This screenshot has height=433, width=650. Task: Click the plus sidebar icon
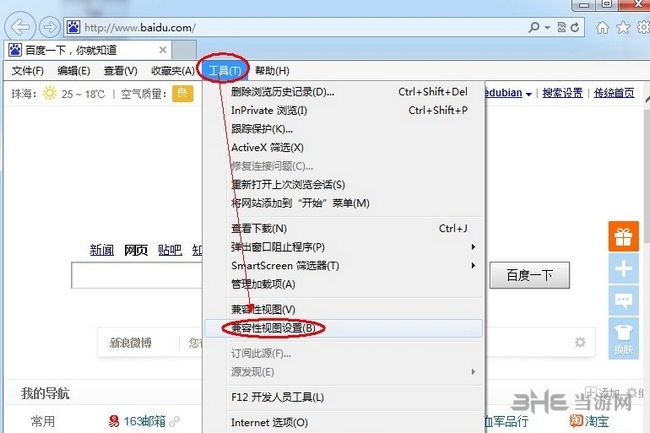(623, 269)
